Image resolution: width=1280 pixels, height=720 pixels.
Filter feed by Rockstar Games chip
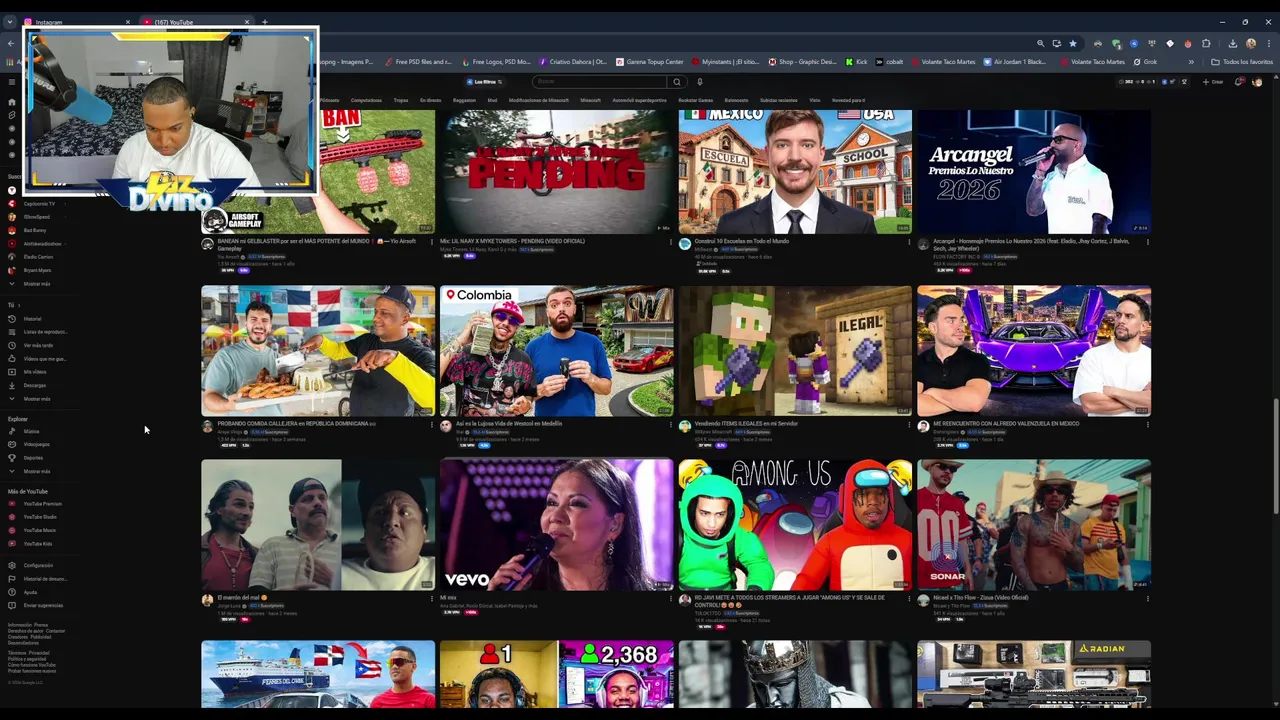point(695,100)
